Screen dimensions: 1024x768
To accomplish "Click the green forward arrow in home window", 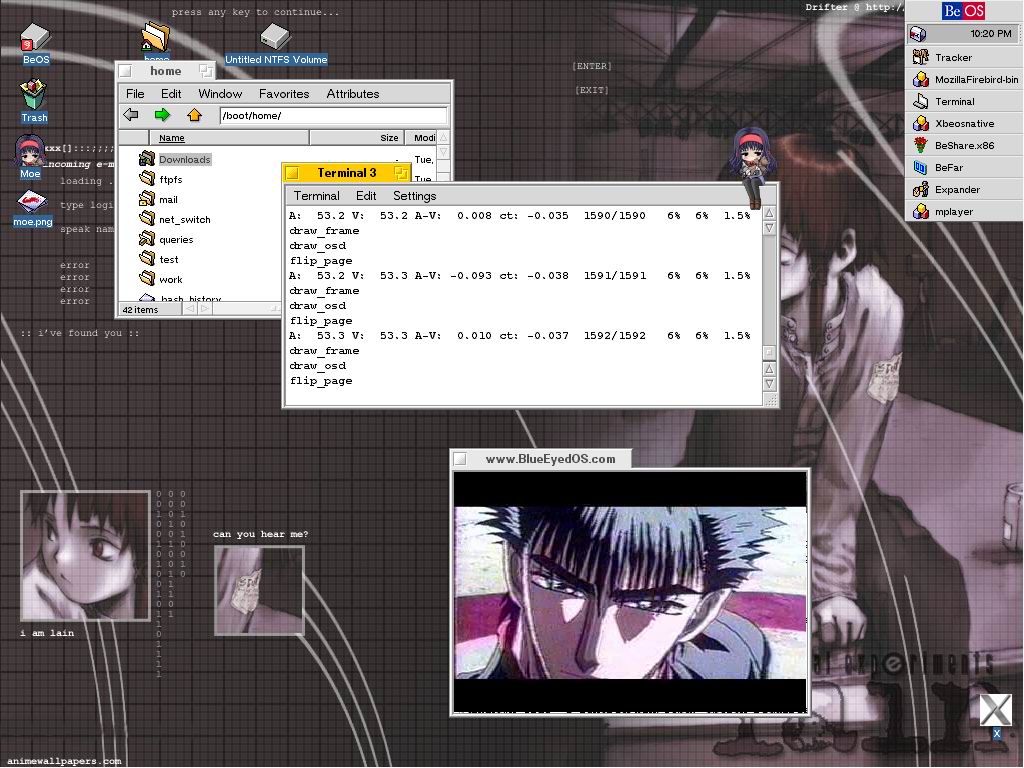I will click(x=162, y=116).
